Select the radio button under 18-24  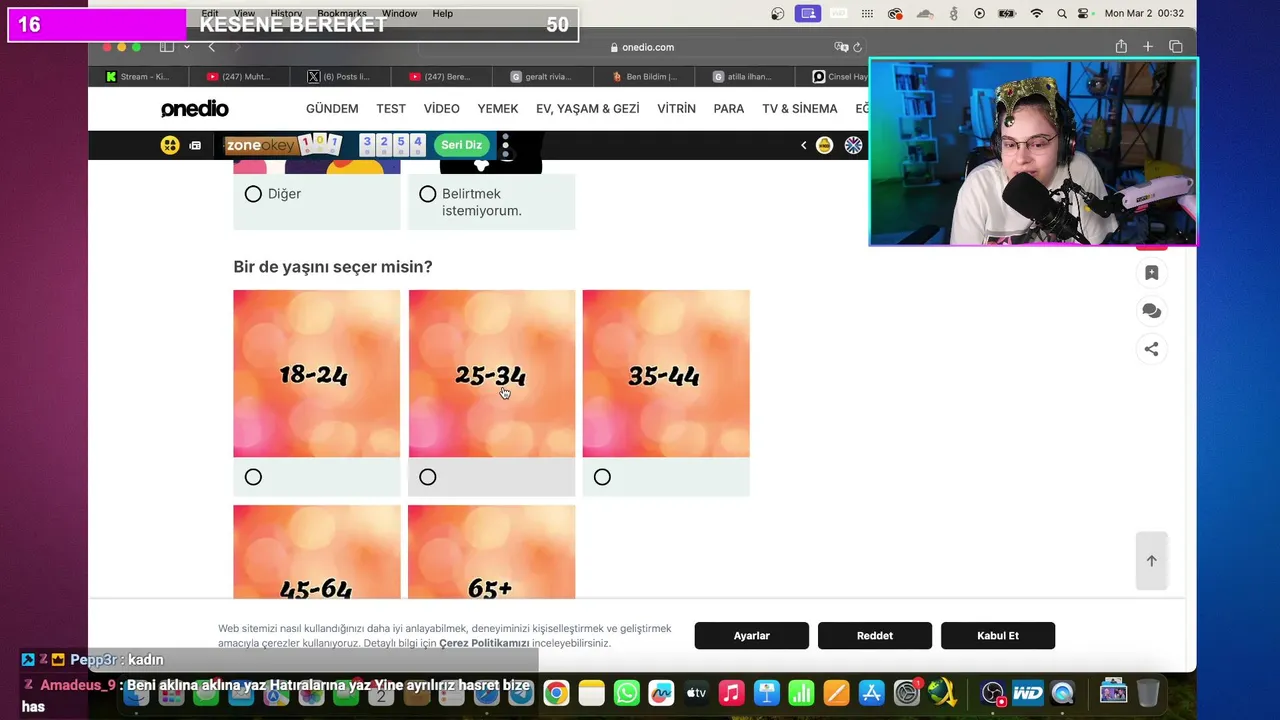click(x=253, y=477)
